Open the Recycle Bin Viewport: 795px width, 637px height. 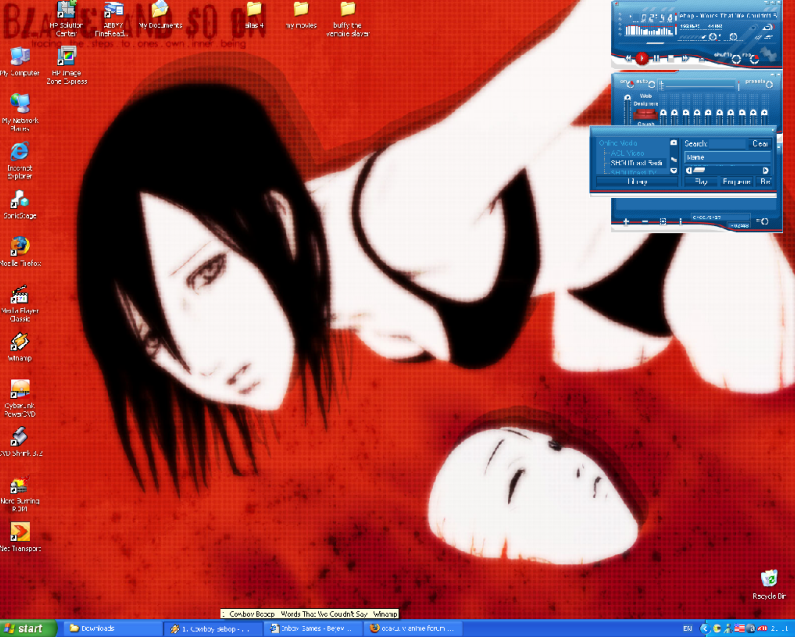[x=769, y=585]
